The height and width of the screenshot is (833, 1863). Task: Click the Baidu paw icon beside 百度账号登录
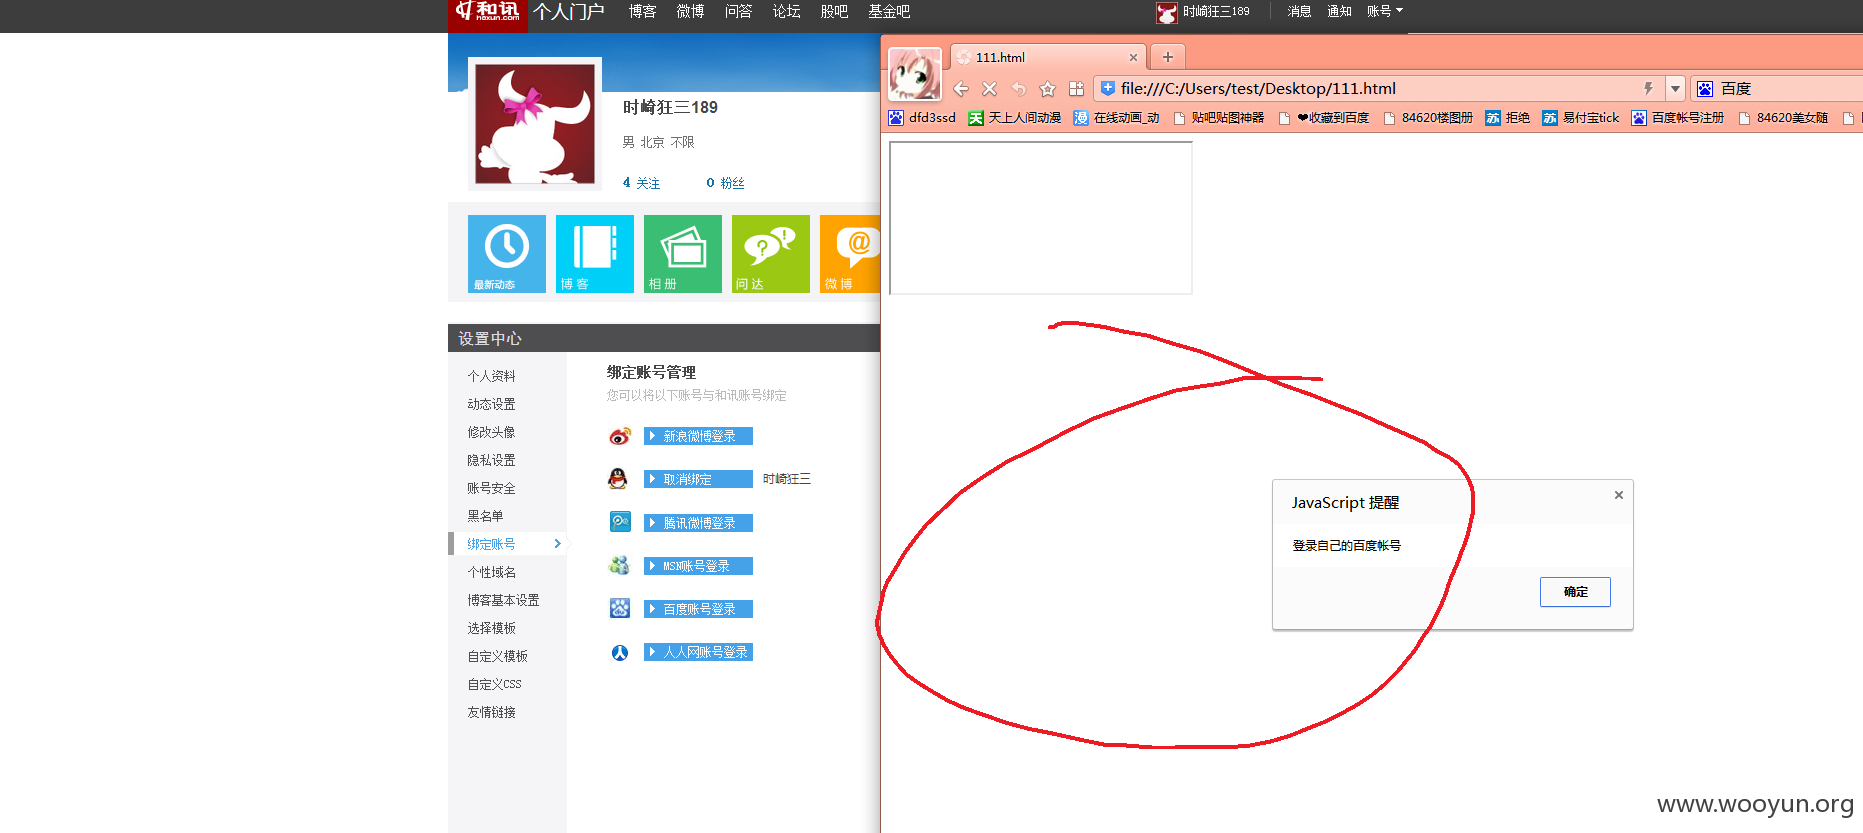[x=620, y=608]
